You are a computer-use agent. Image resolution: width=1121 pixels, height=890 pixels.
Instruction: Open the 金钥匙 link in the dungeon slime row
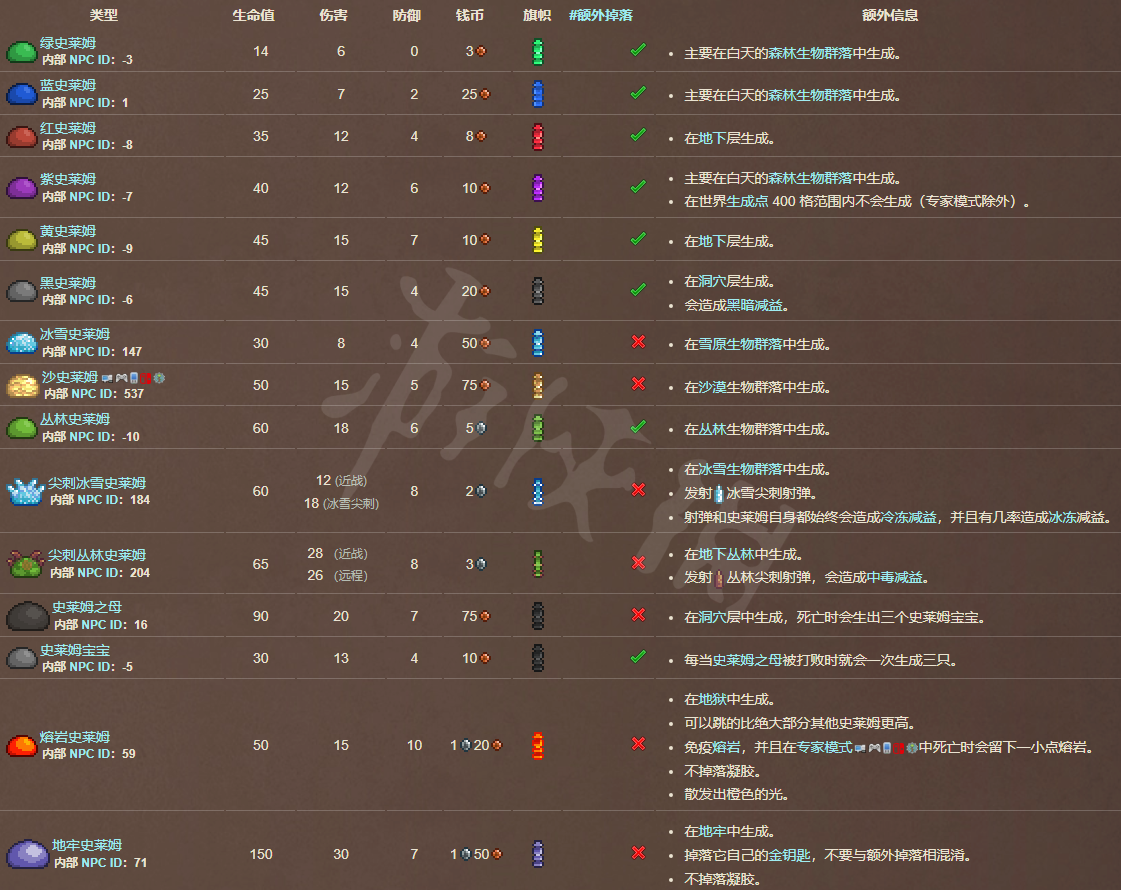pyautogui.click(x=789, y=855)
